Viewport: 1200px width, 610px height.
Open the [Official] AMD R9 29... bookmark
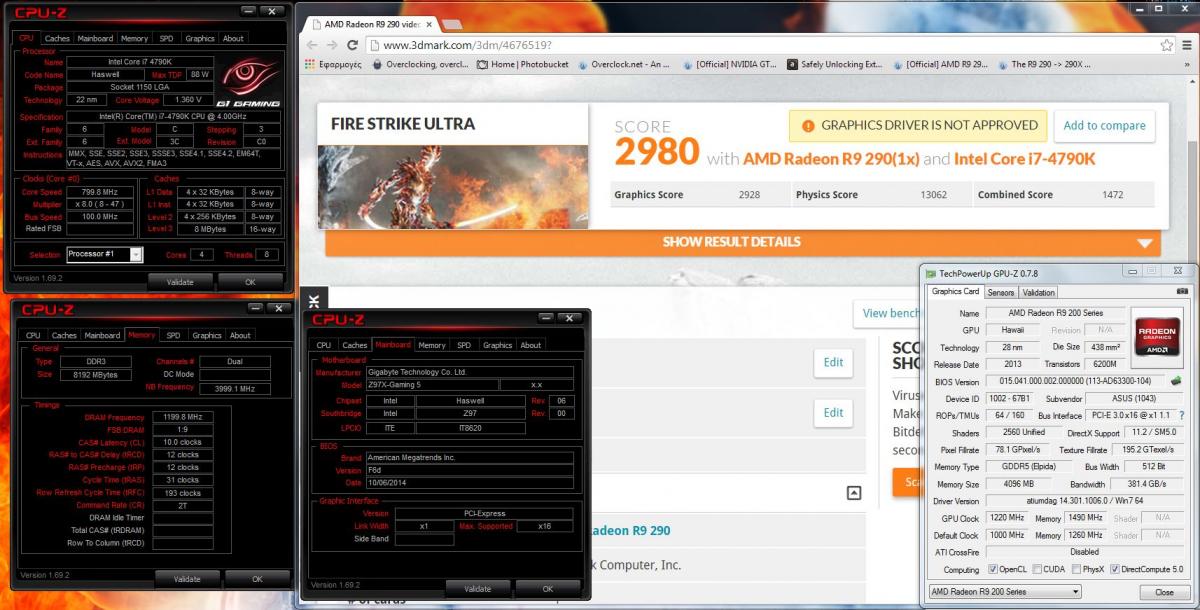[940, 65]
